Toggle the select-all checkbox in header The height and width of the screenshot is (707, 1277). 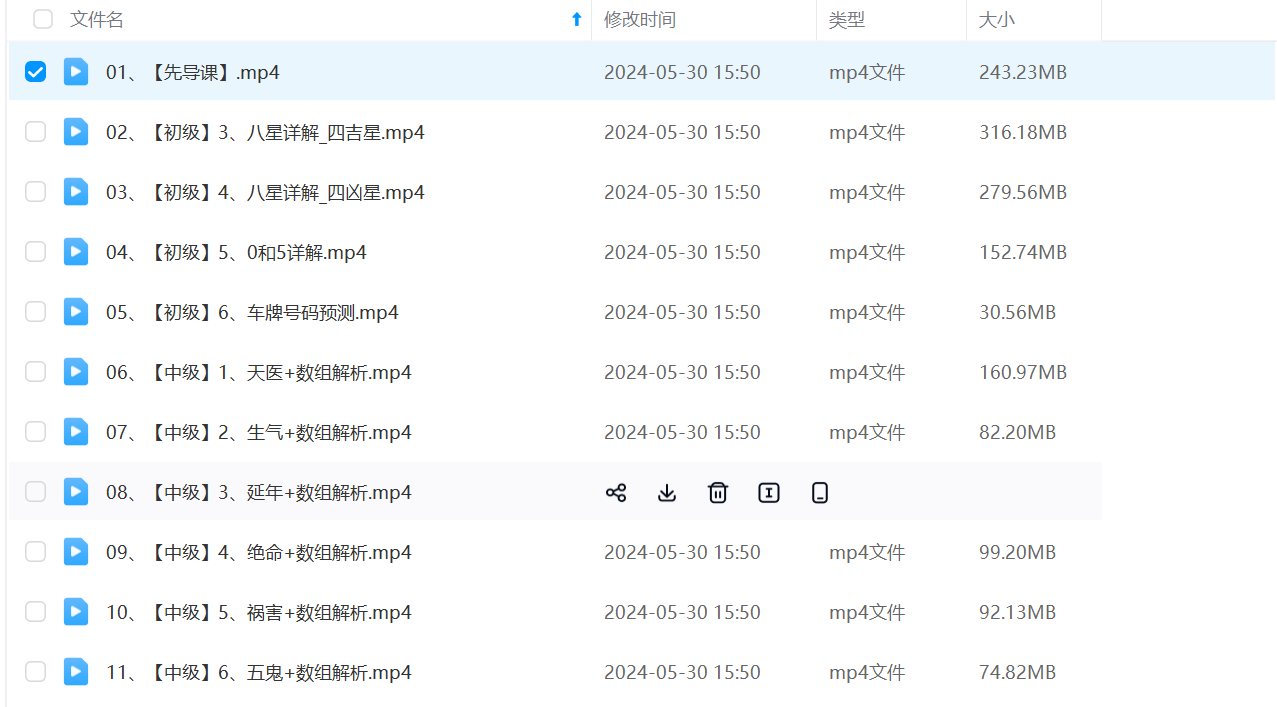point(43,19)
